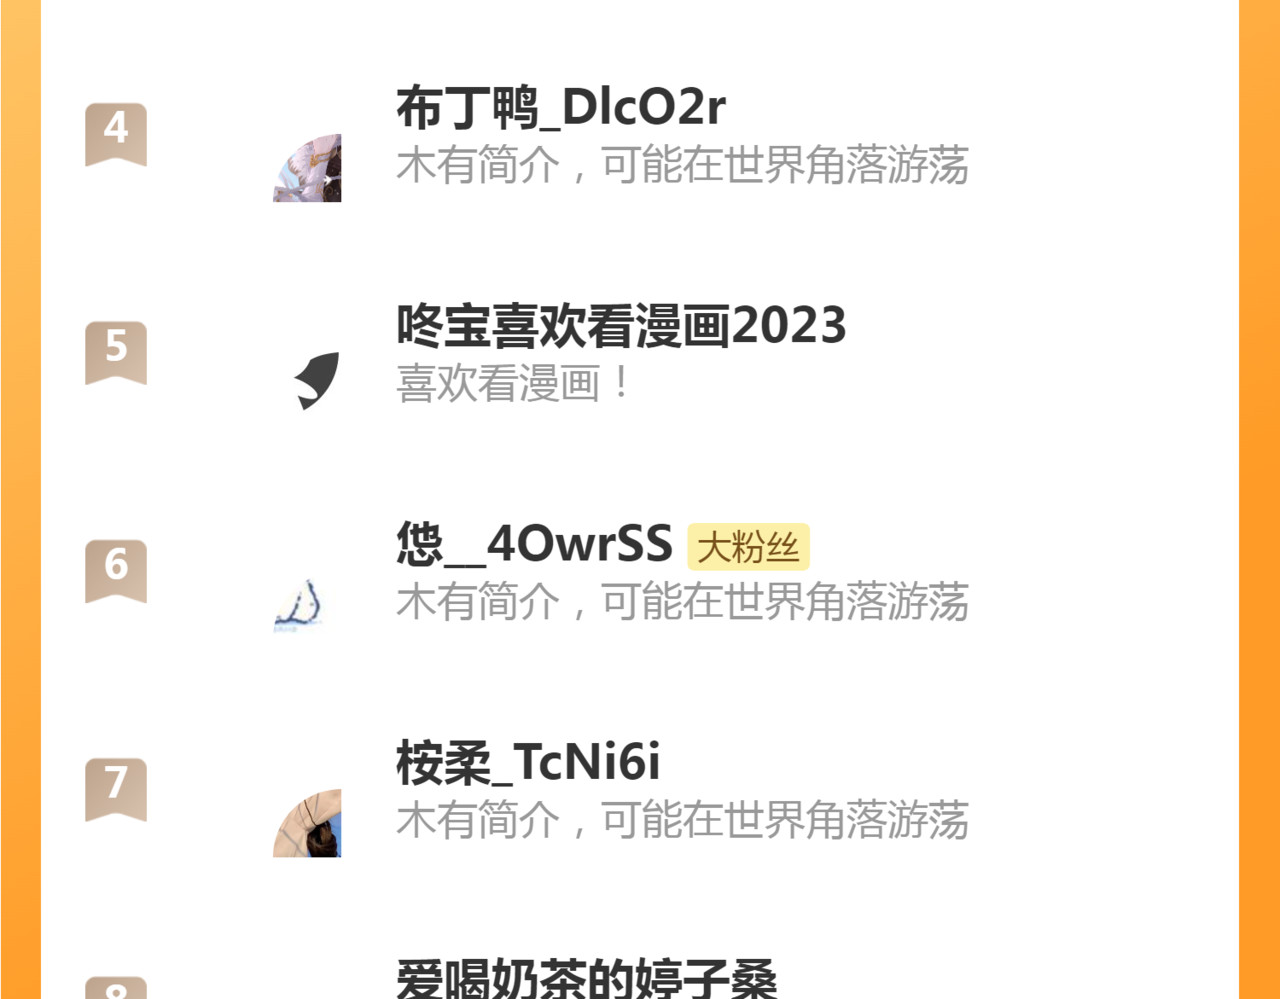Open avatar of 咚宝喜欢看漫画2023
1280x999 pixels.
307,386
